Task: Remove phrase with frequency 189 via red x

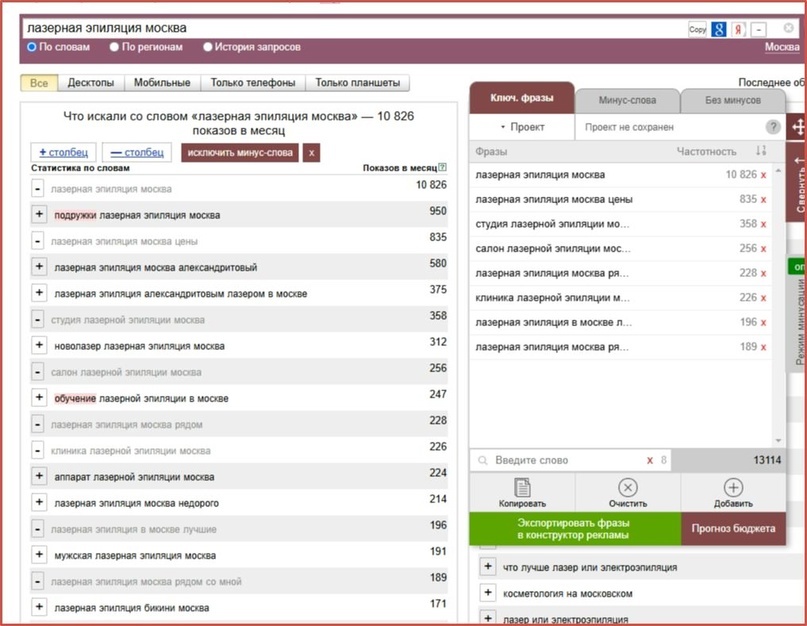Action: pyautogui.click(x=763, y=347)
